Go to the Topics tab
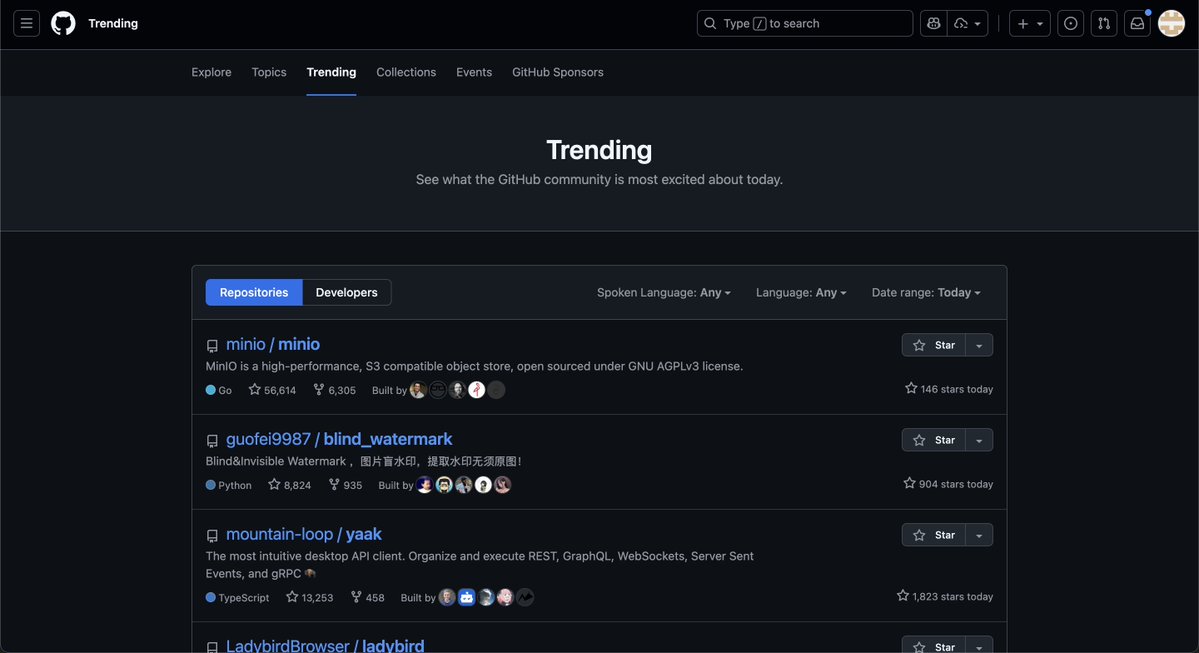This screenshot has width=1199, height=653. tap(269, 72)
